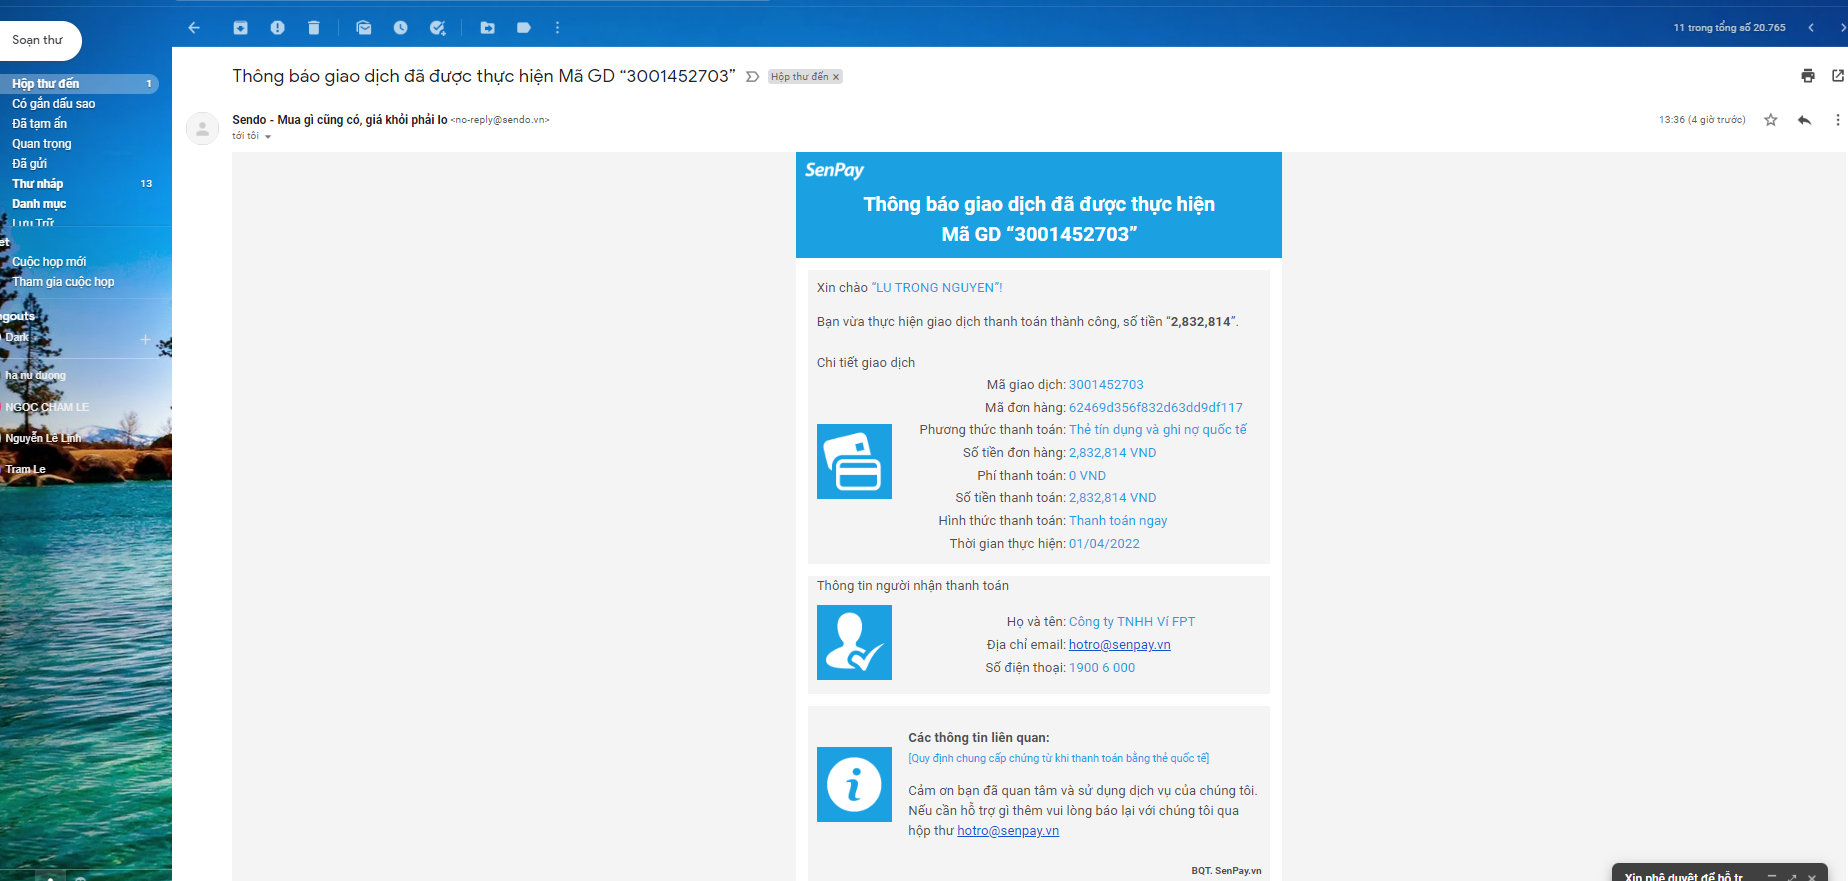The image size is (1848, 881).
Task: Select the date 01/04/2022
Action: (x=1104, y=544)
